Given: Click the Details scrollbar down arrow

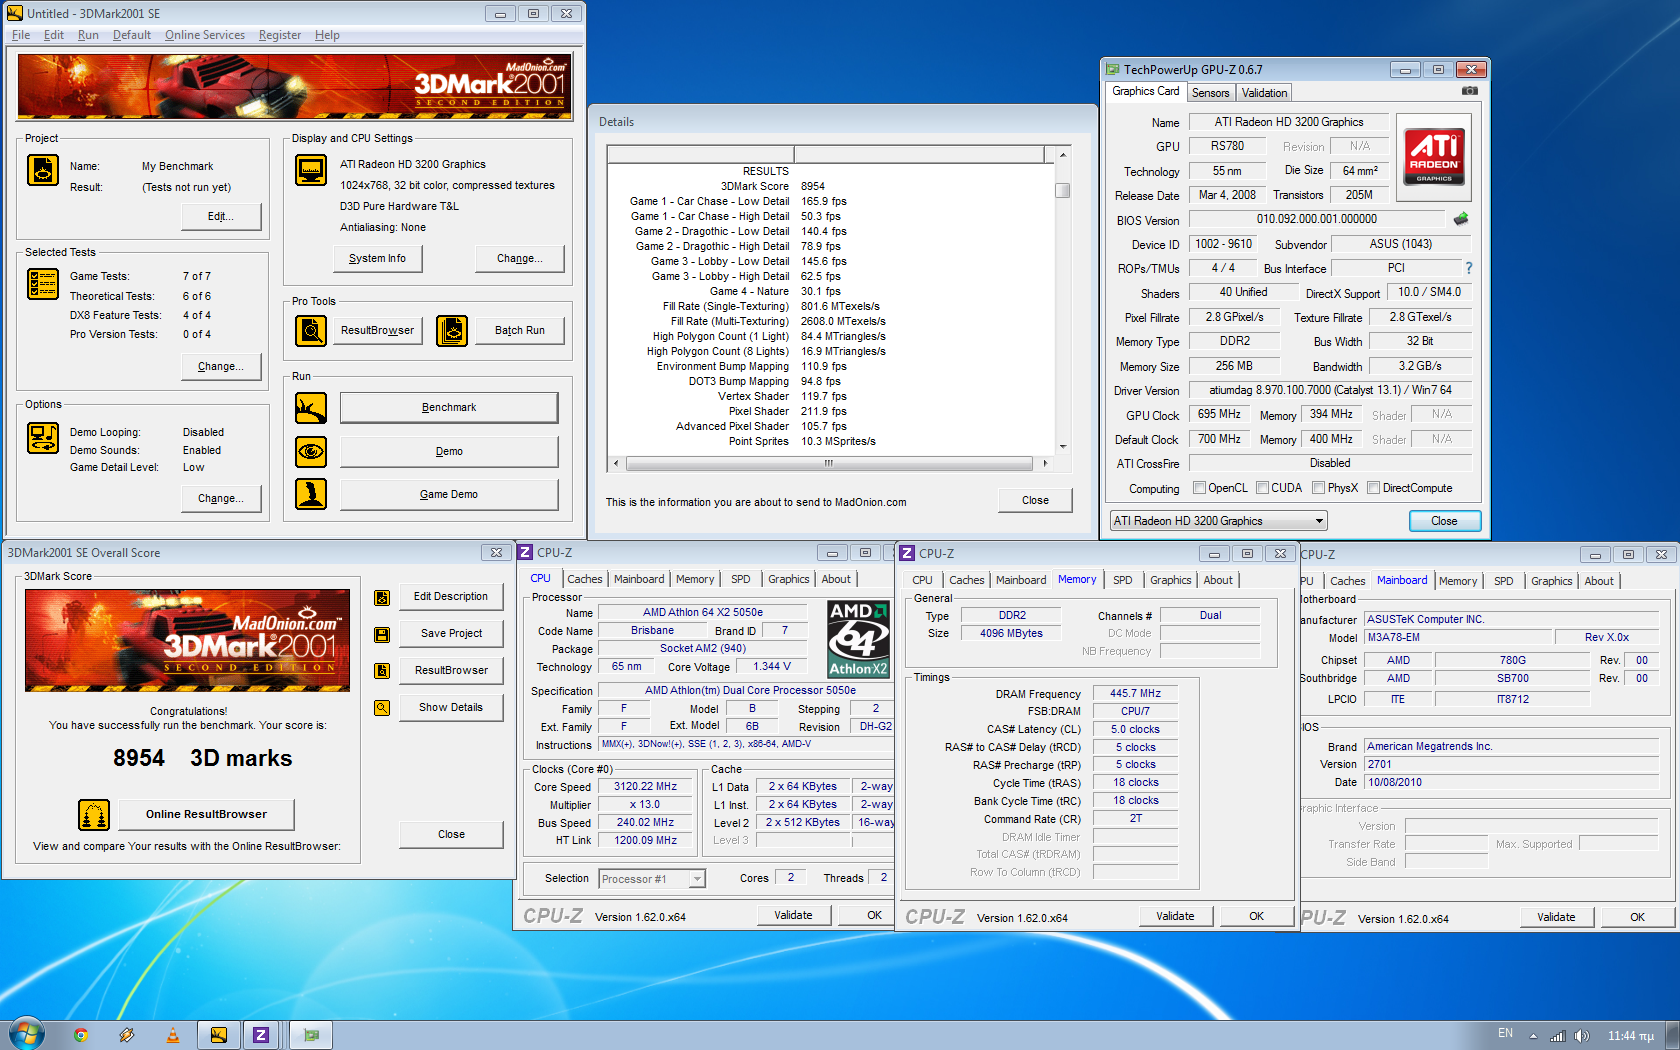Looking at the screenshot, I should click(1063, 447).
